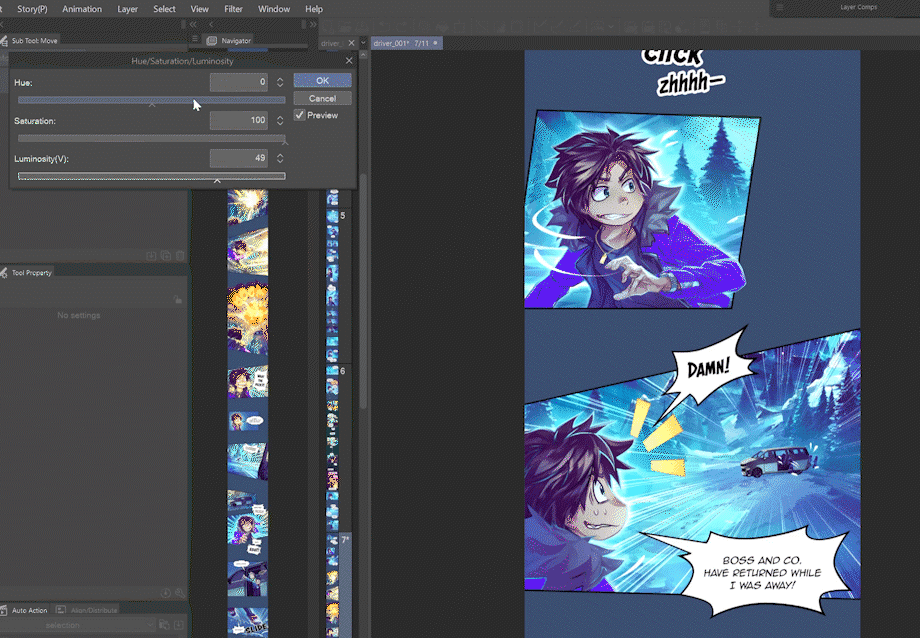Click the single left arrow above Navigator
This screenshot has width=920, height=638.
click(211, 24)
